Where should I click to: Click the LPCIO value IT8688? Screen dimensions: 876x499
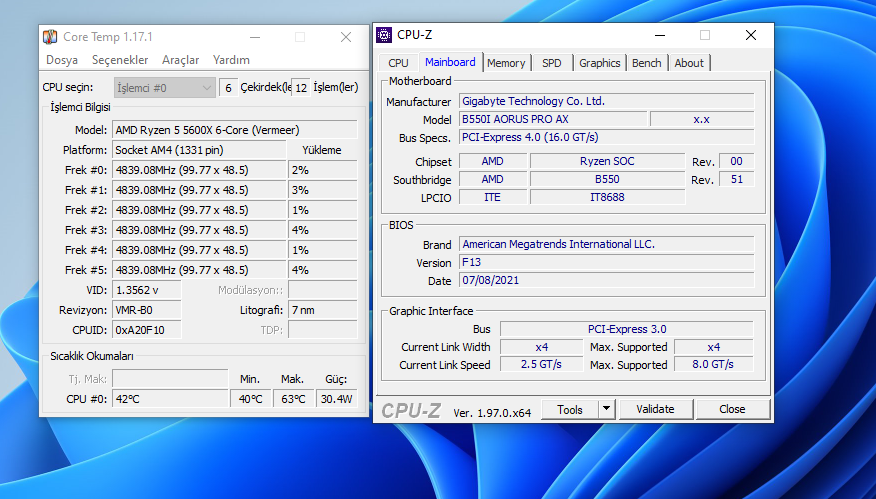(x=607, y=197)
